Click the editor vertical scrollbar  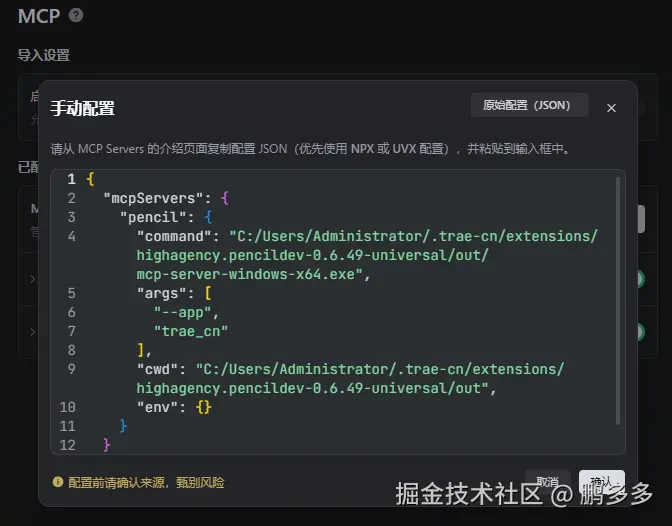(618, 301)
